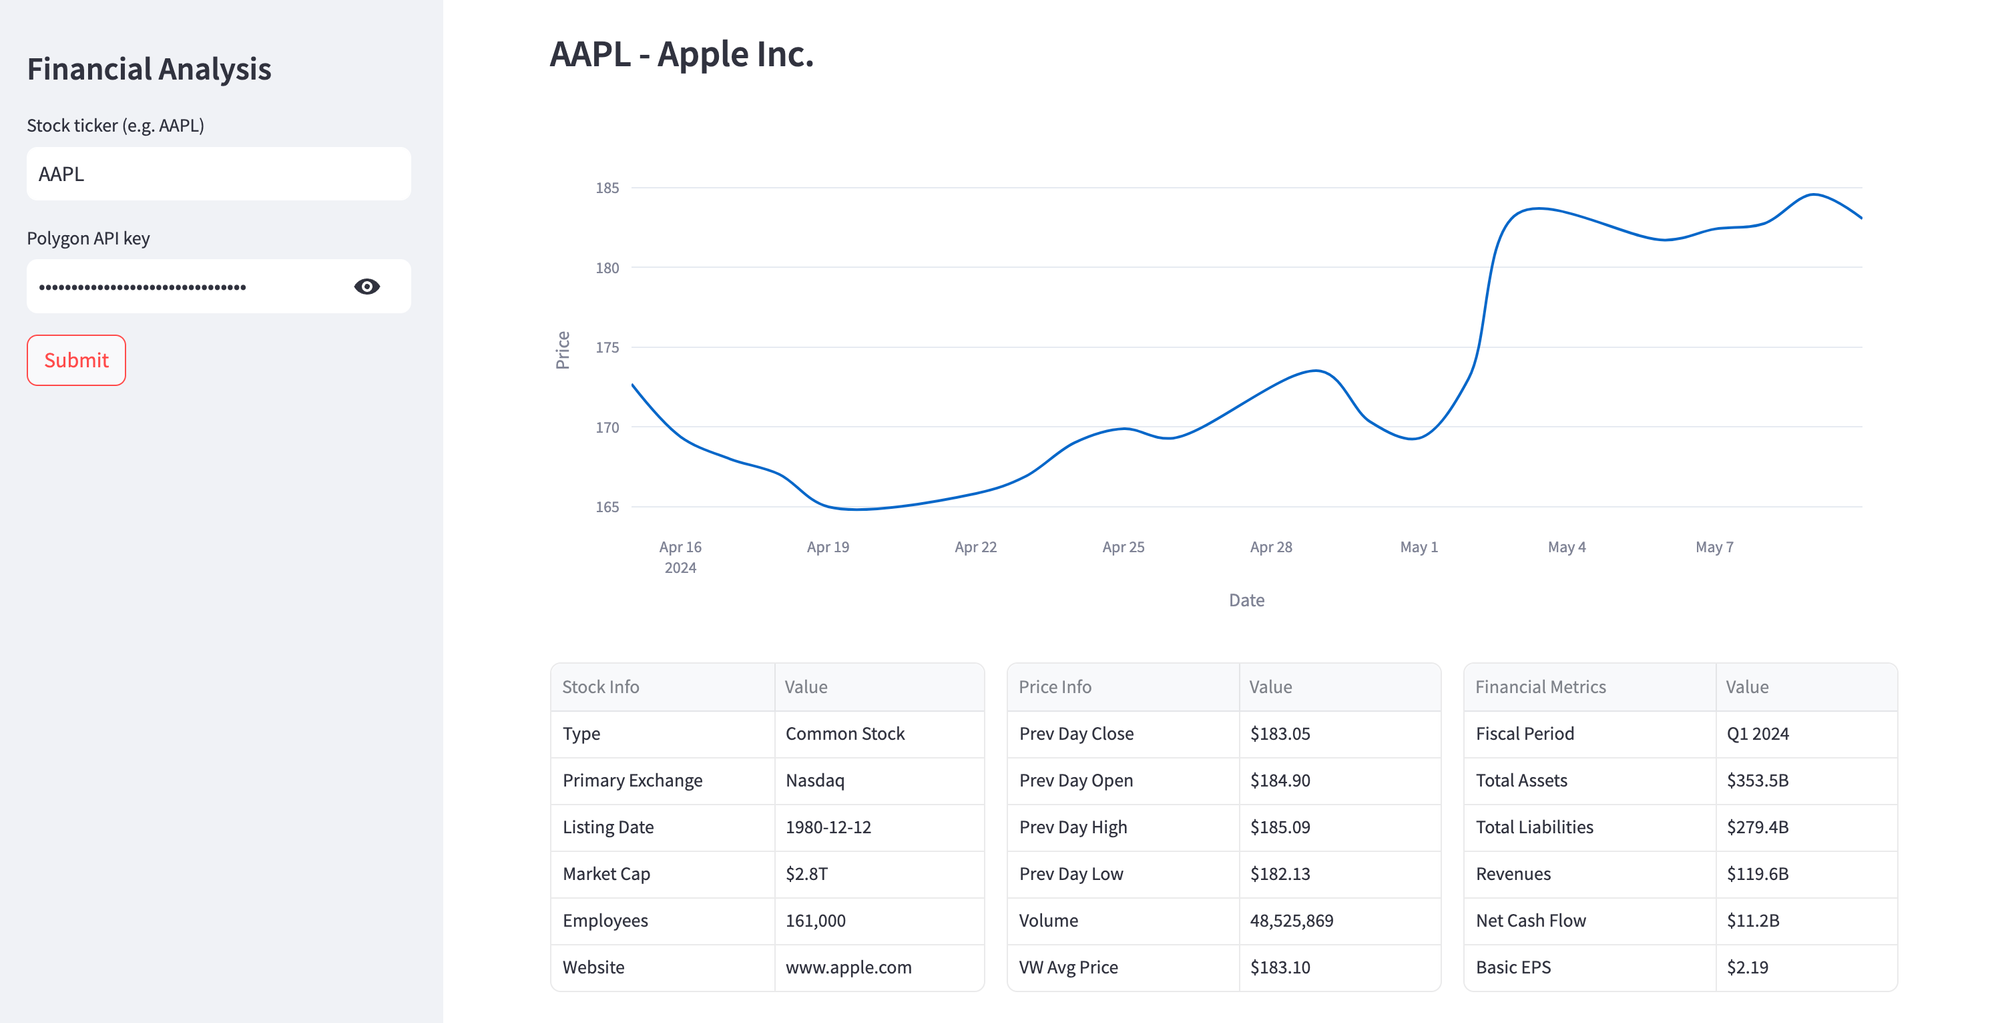Click the stock ticker input containing AAPL
Viewport: 2000px width, 1023px height.
[x=218, y=173]
